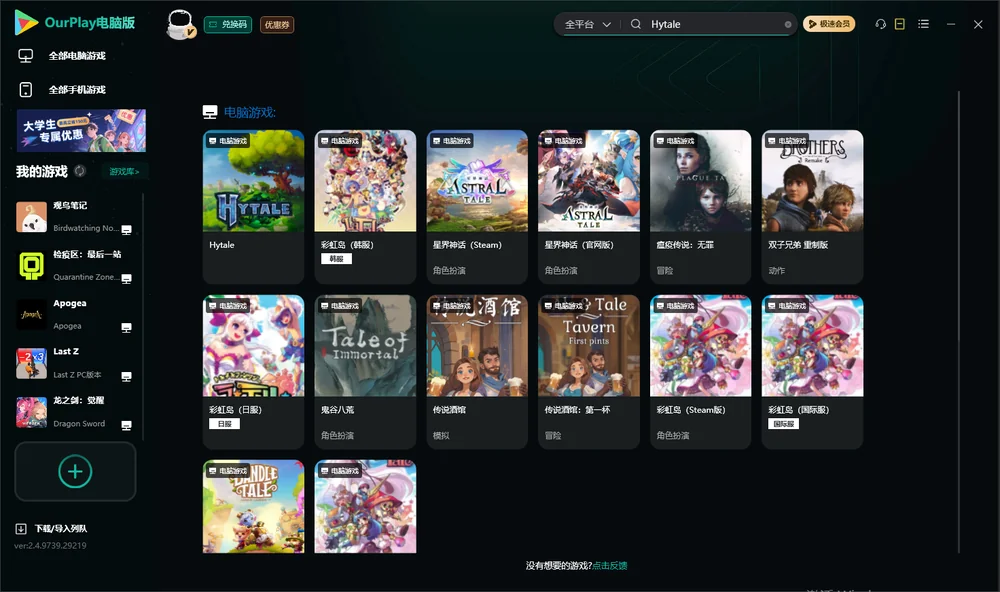
Task: Open the 鬼谷八荒 Tale of Immortal card
Action: (365, 372)
